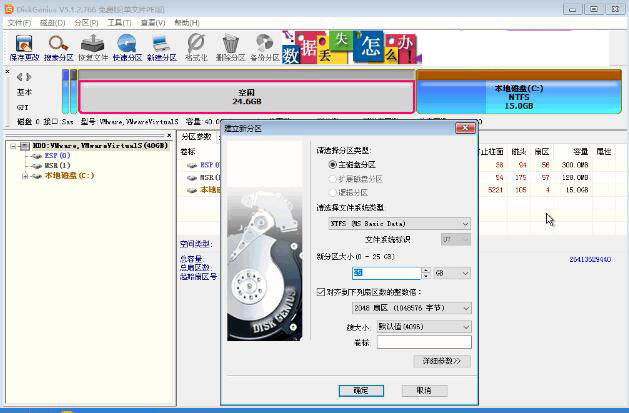Click the stepper arrows beside the partition size field

[x=426, y=273]
